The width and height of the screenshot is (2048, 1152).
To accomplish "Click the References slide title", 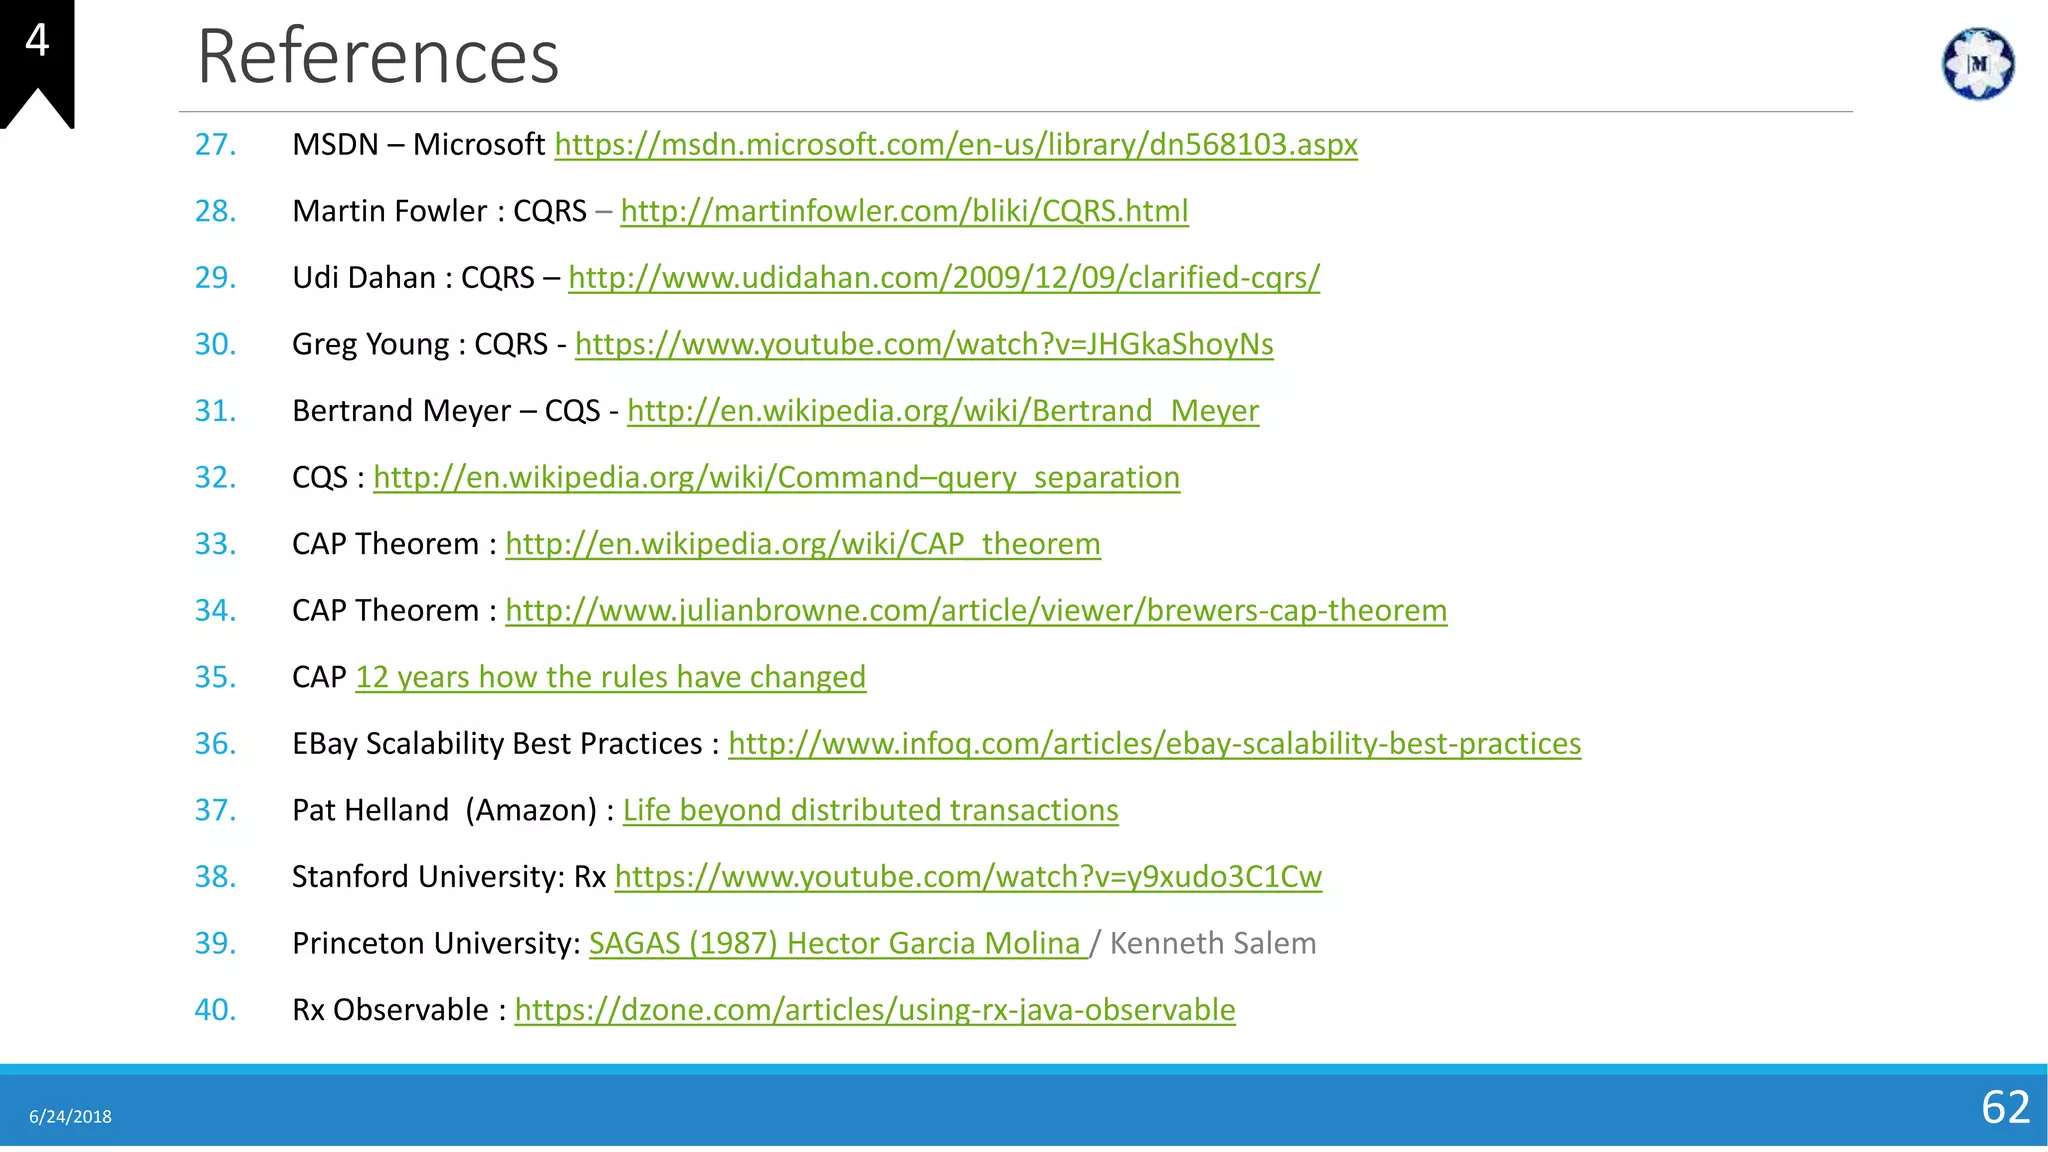I will [x=377, y=56].
